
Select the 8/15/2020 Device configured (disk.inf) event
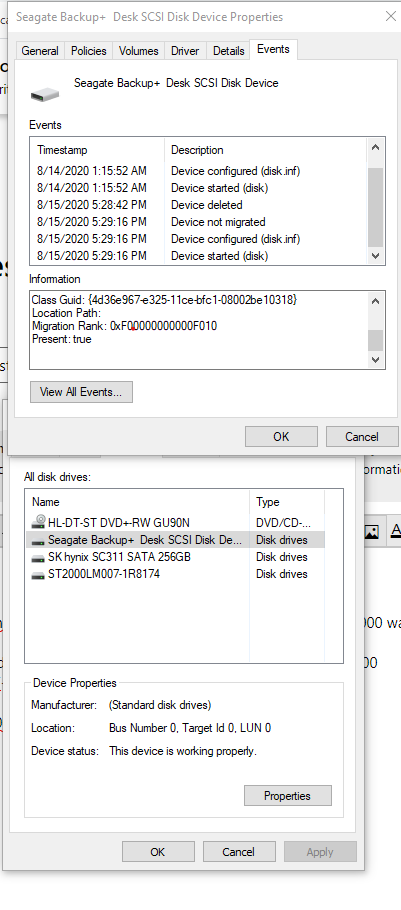pos(198,239)
